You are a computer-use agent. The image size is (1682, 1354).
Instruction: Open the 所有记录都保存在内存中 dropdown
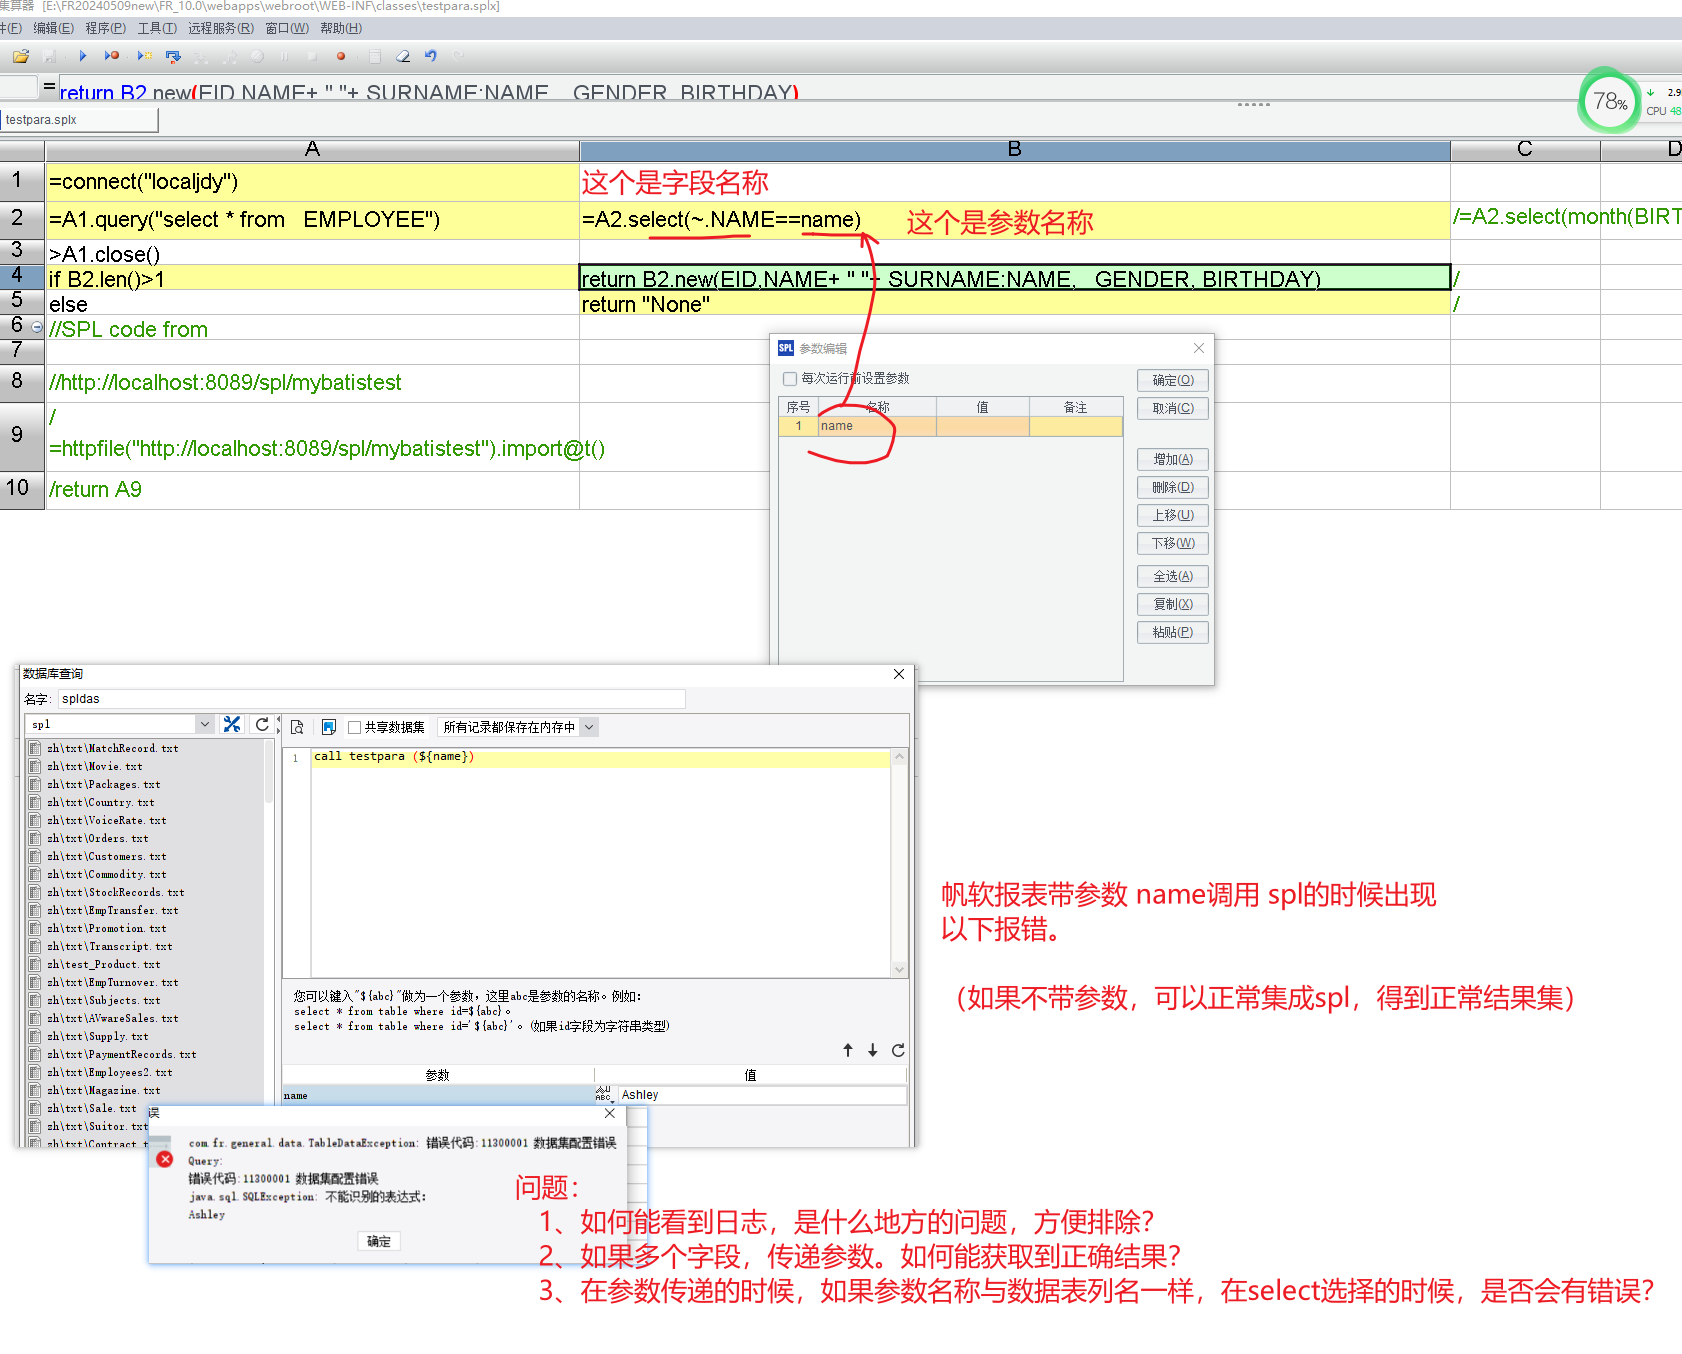pos(589,727)
